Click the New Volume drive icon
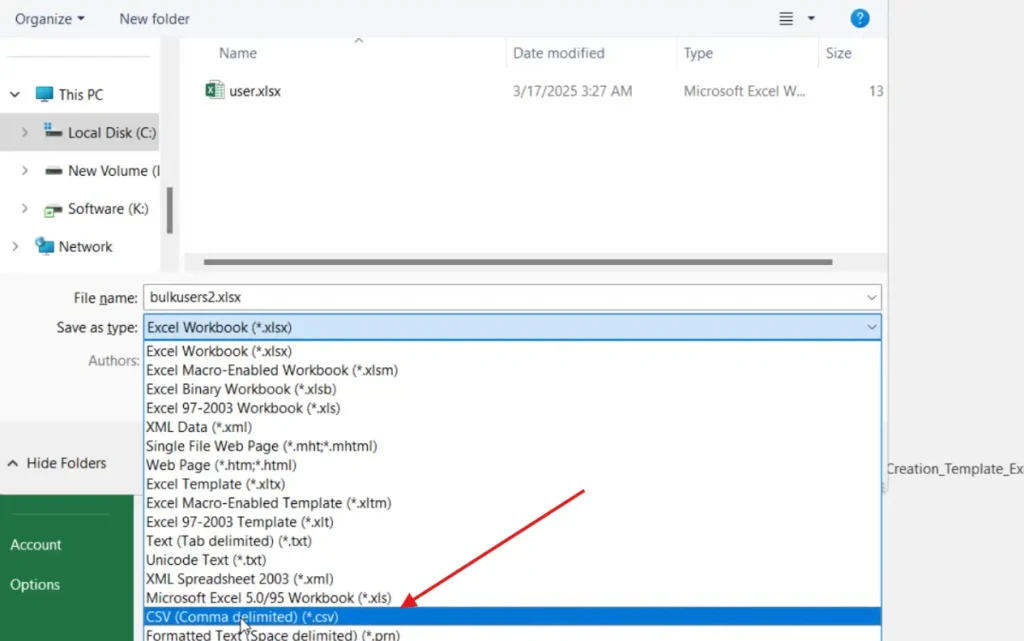 tap(54, 171)
